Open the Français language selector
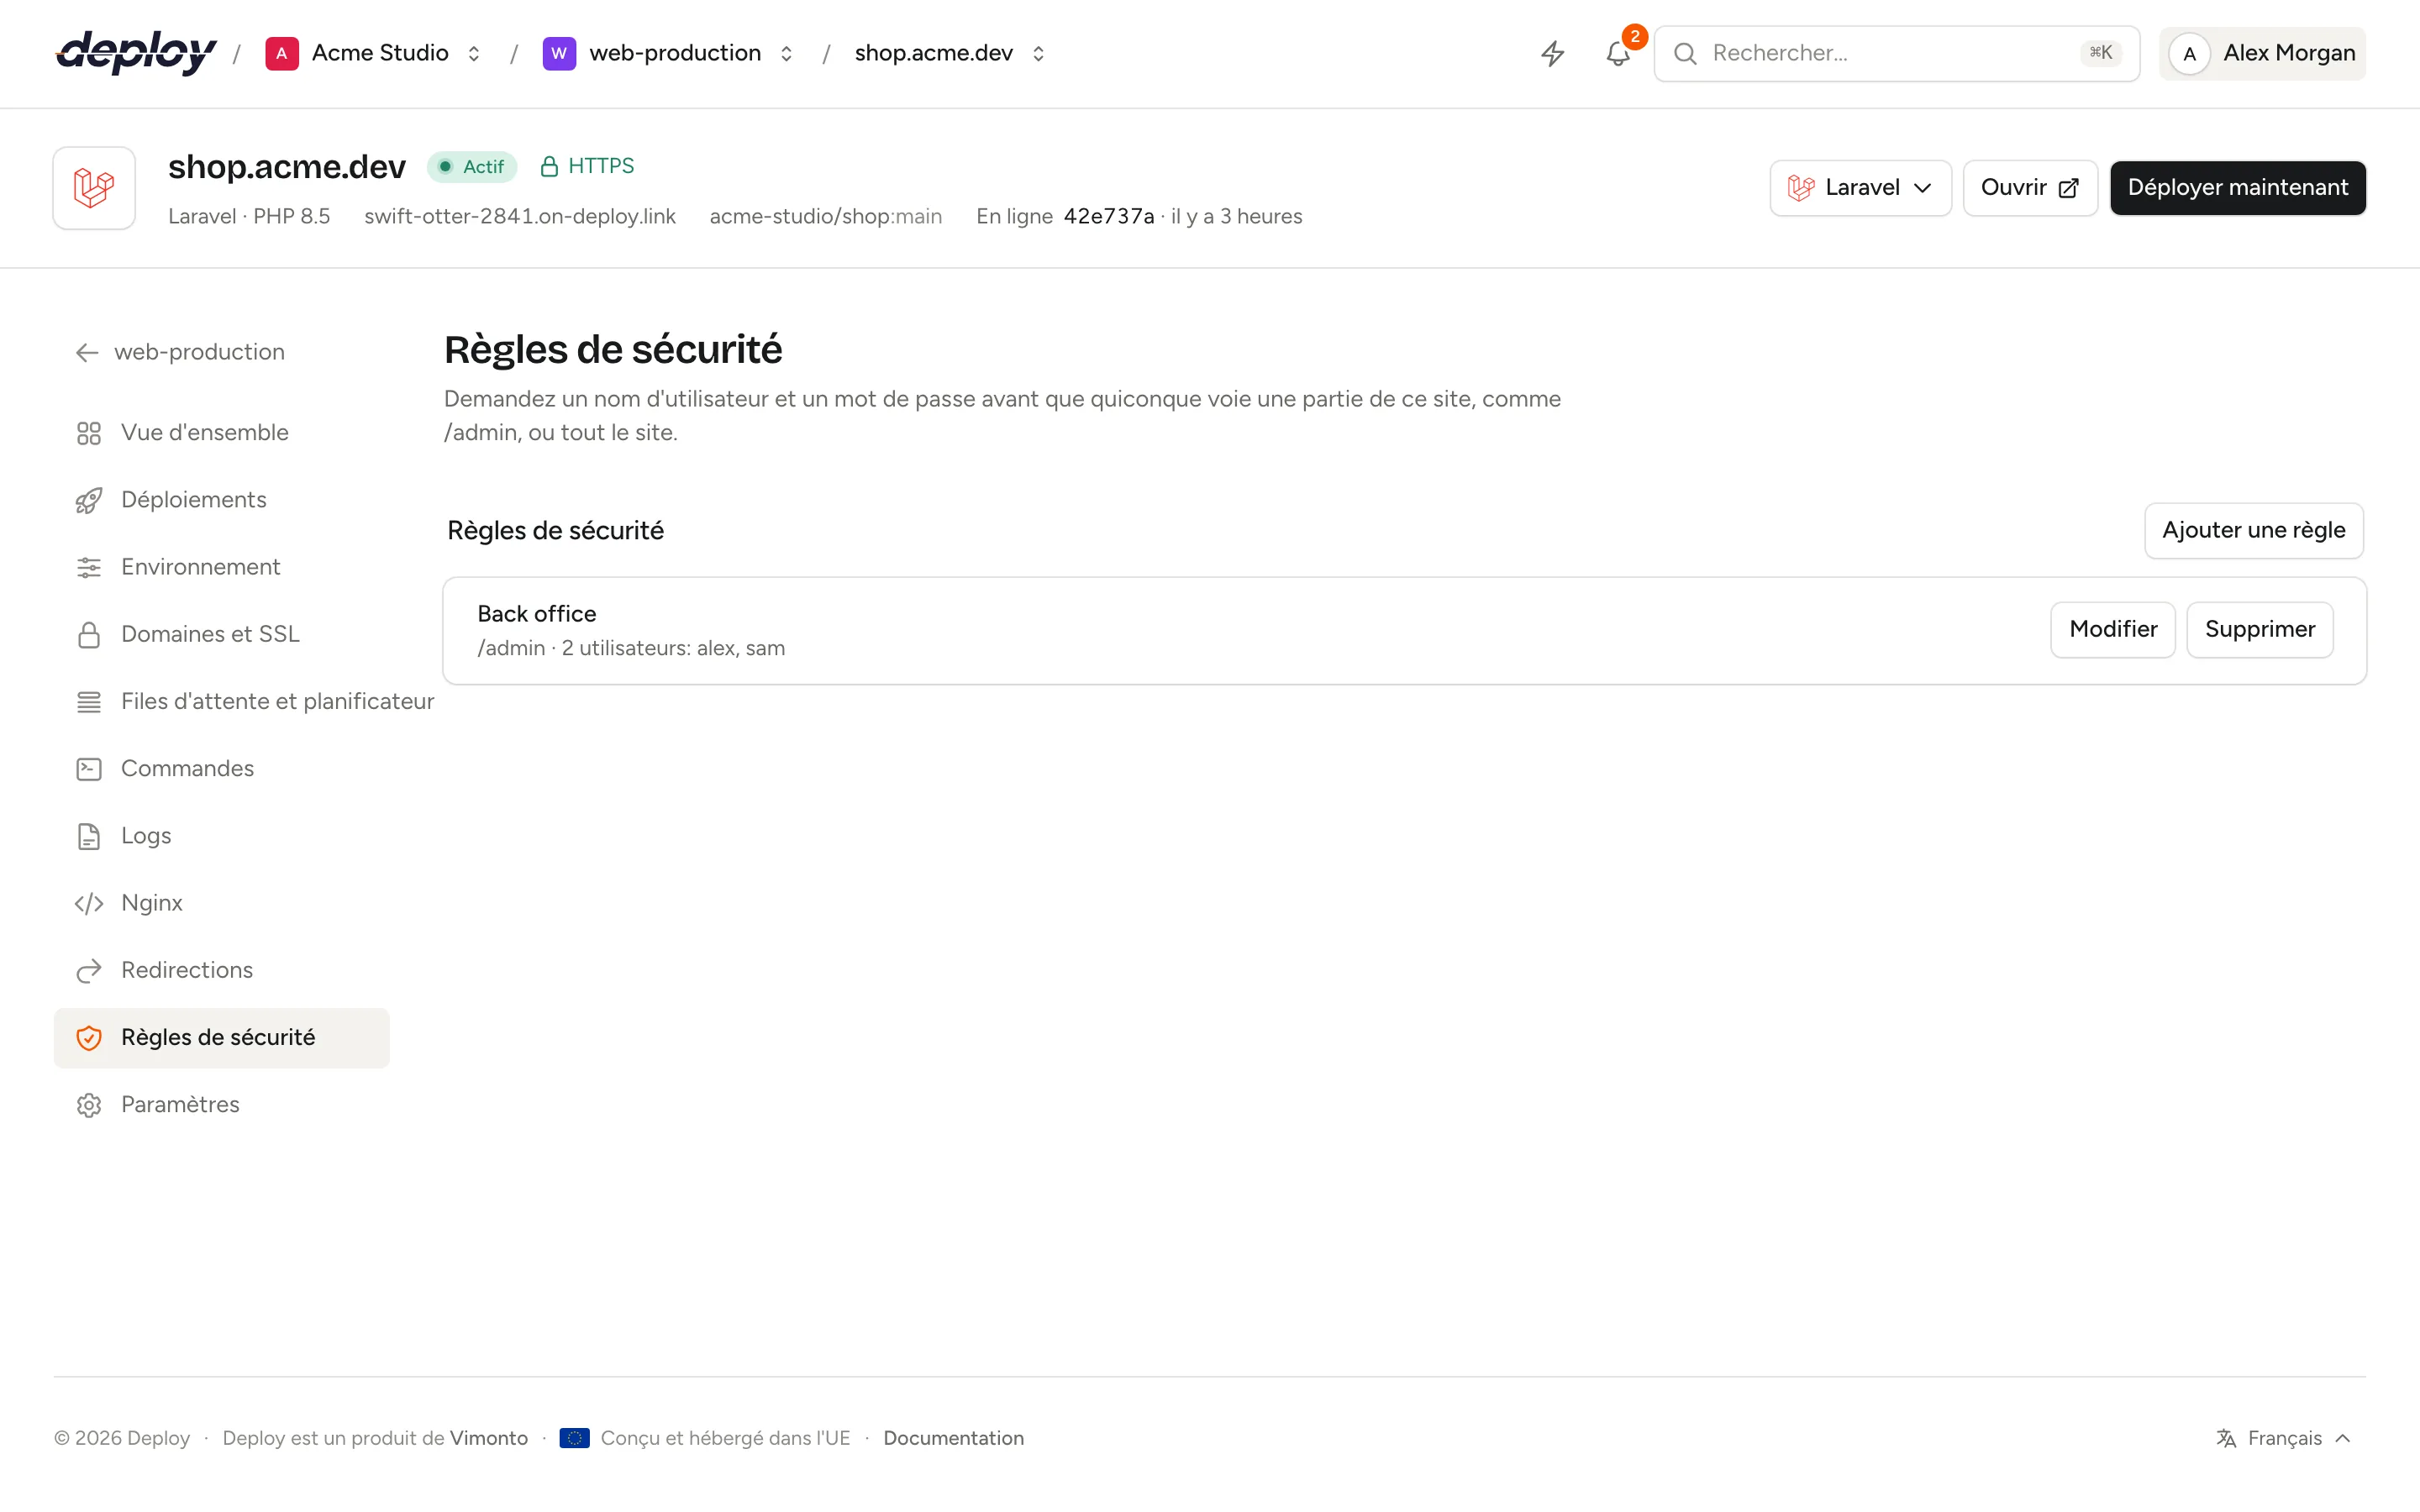Image resolution: width=2420 pixels, height=1512 pixels. [x=2283, y=1438]
